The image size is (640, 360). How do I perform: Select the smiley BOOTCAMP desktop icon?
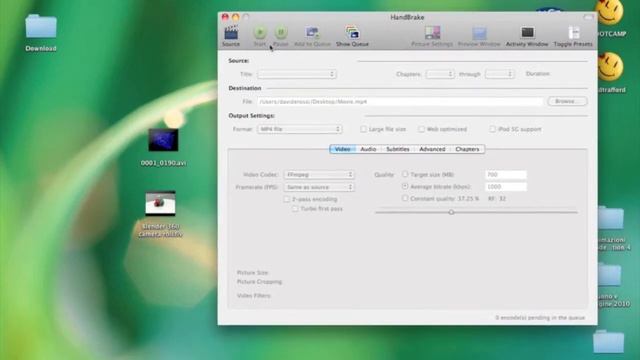click(610, 12)
